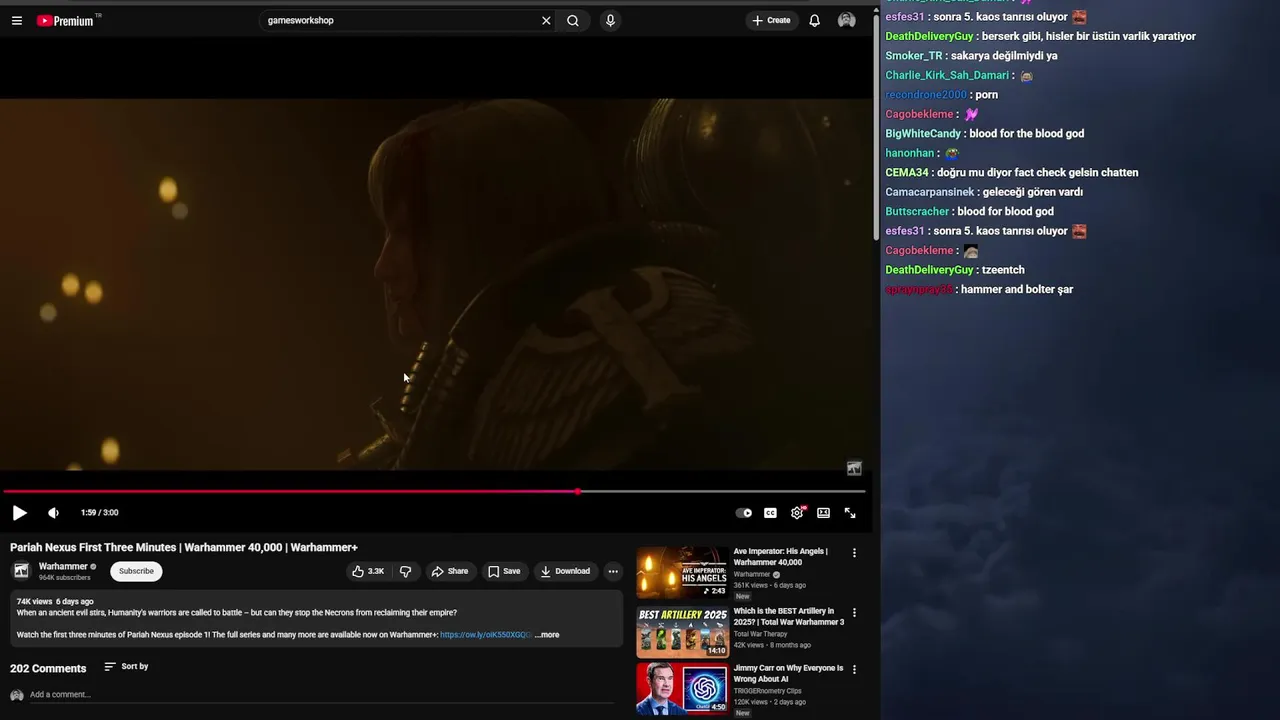Open Jimmy Carr on Why Everyone title

click(788, 673)
